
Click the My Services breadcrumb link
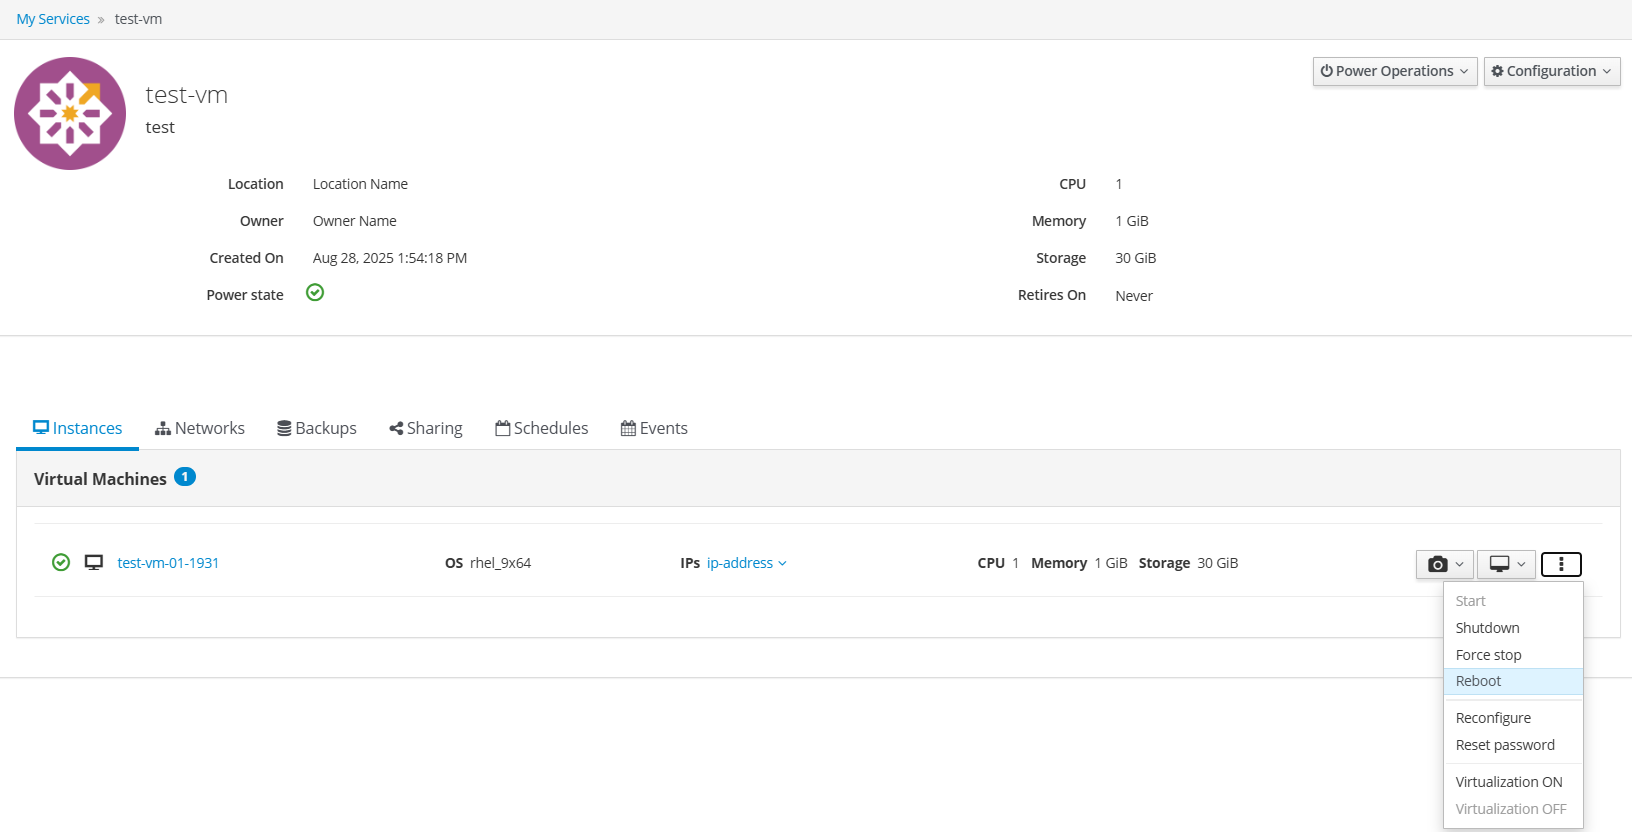(53, 19)
